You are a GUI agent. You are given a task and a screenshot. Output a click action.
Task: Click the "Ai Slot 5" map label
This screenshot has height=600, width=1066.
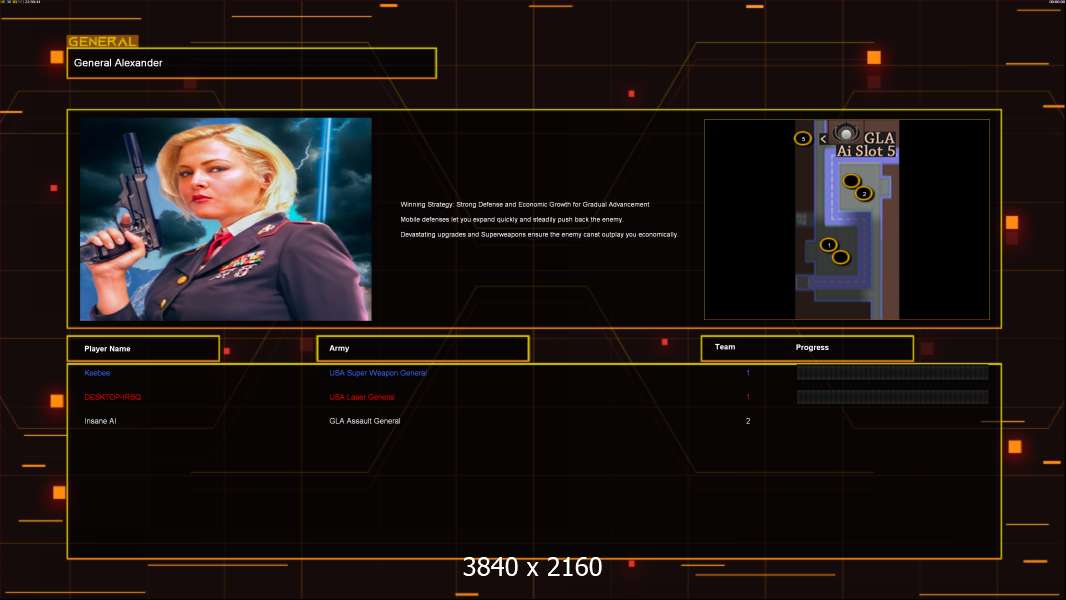pyautogui.click(x=866, y=152)
